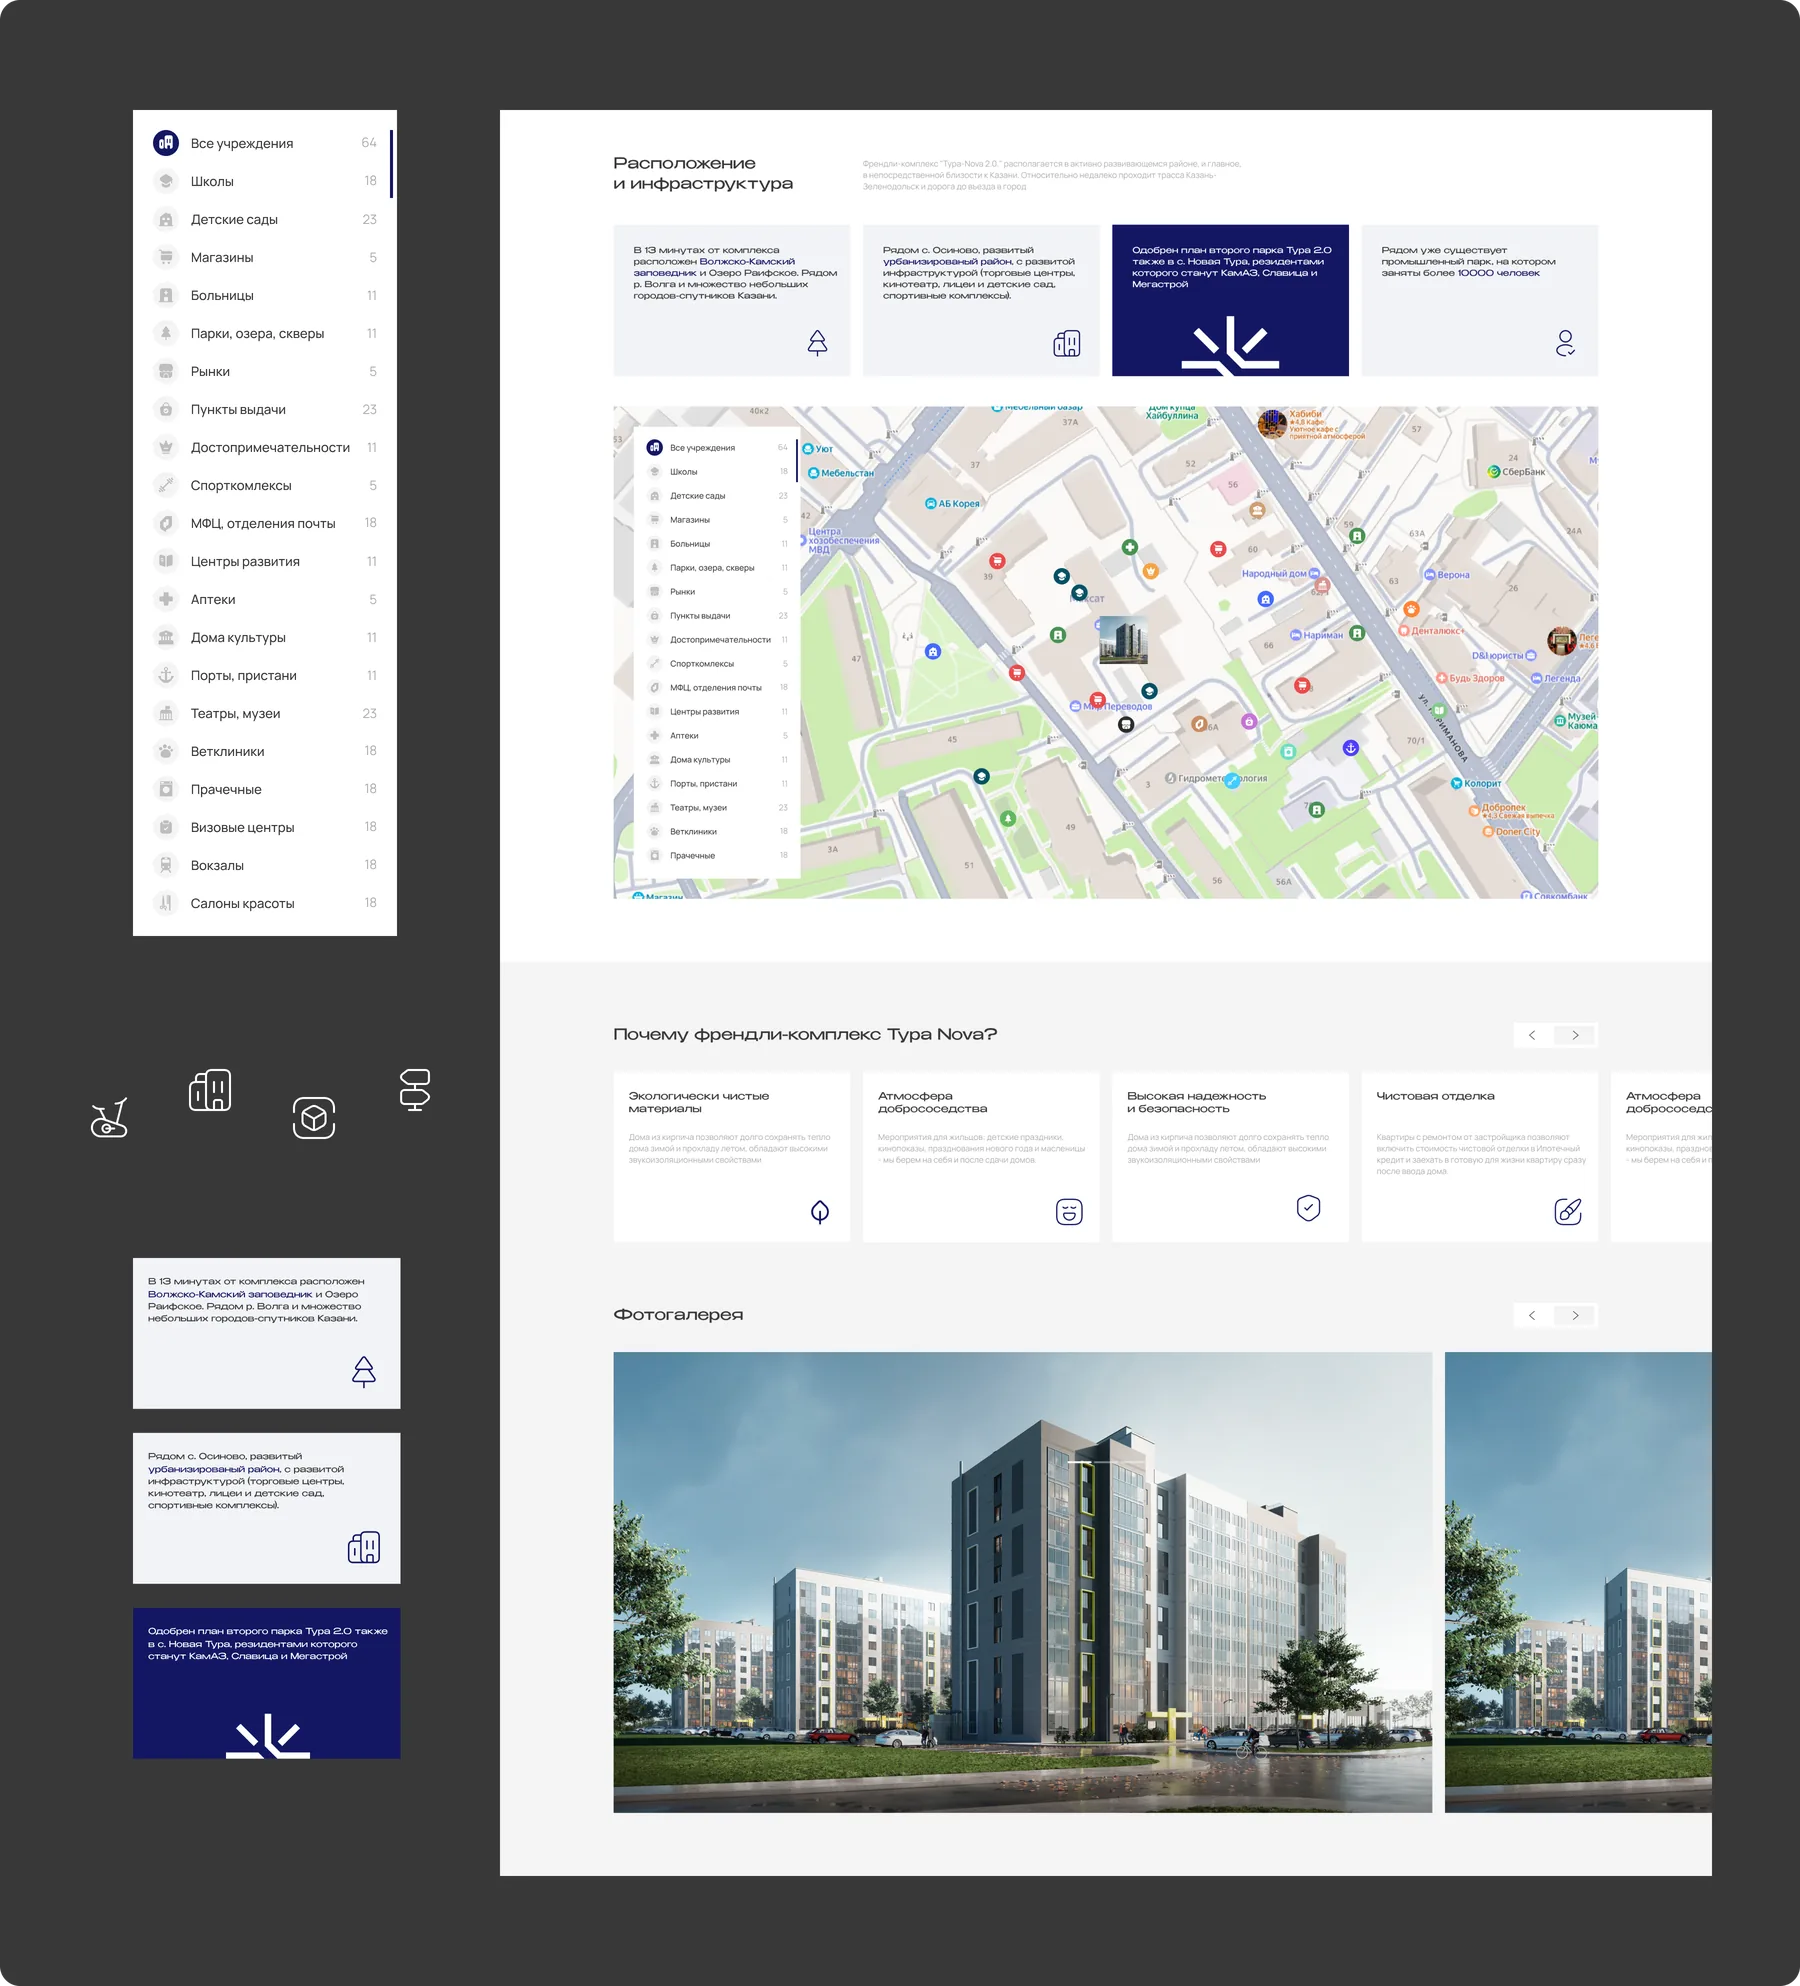
Task: Click 'Дома культуры' row in large list
Action: tap(265, 637)
